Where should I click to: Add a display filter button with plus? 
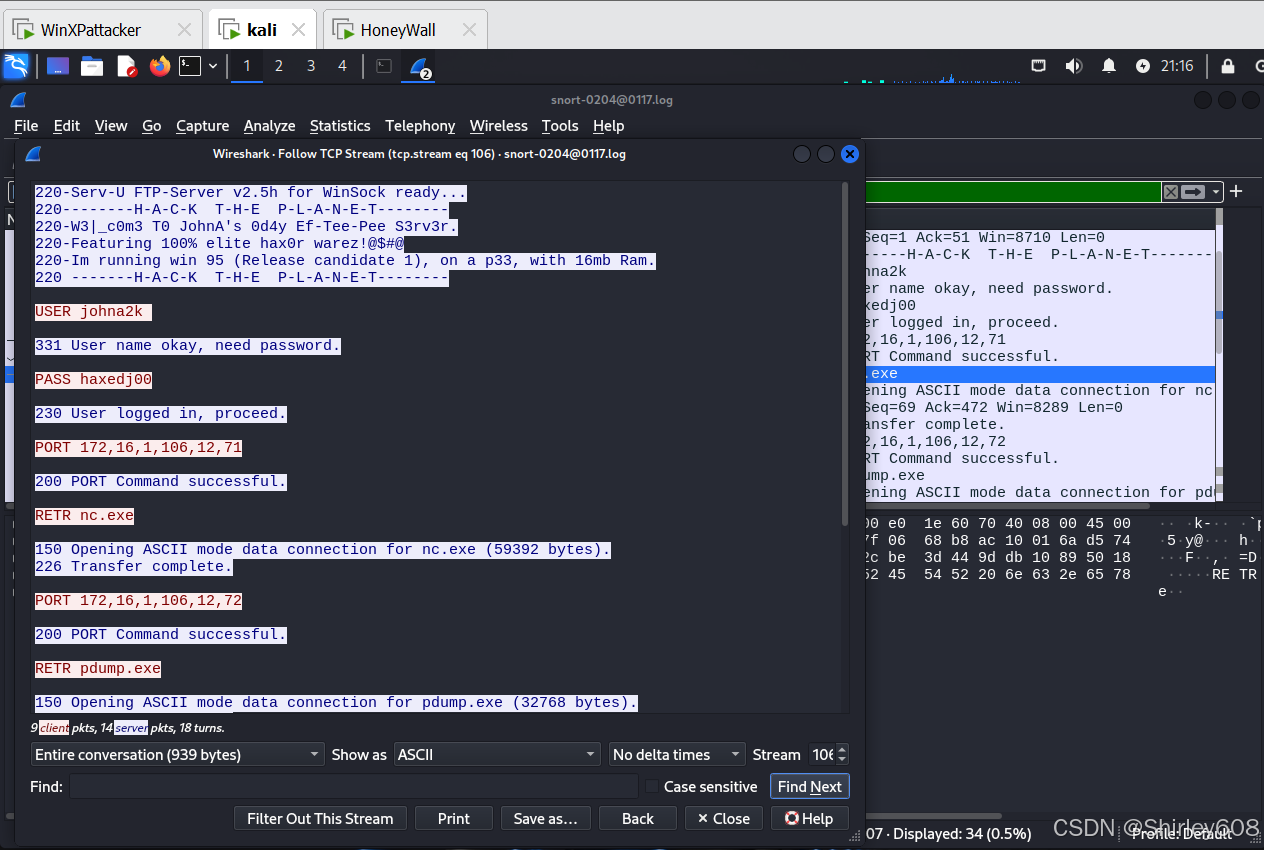point(1237,191)
